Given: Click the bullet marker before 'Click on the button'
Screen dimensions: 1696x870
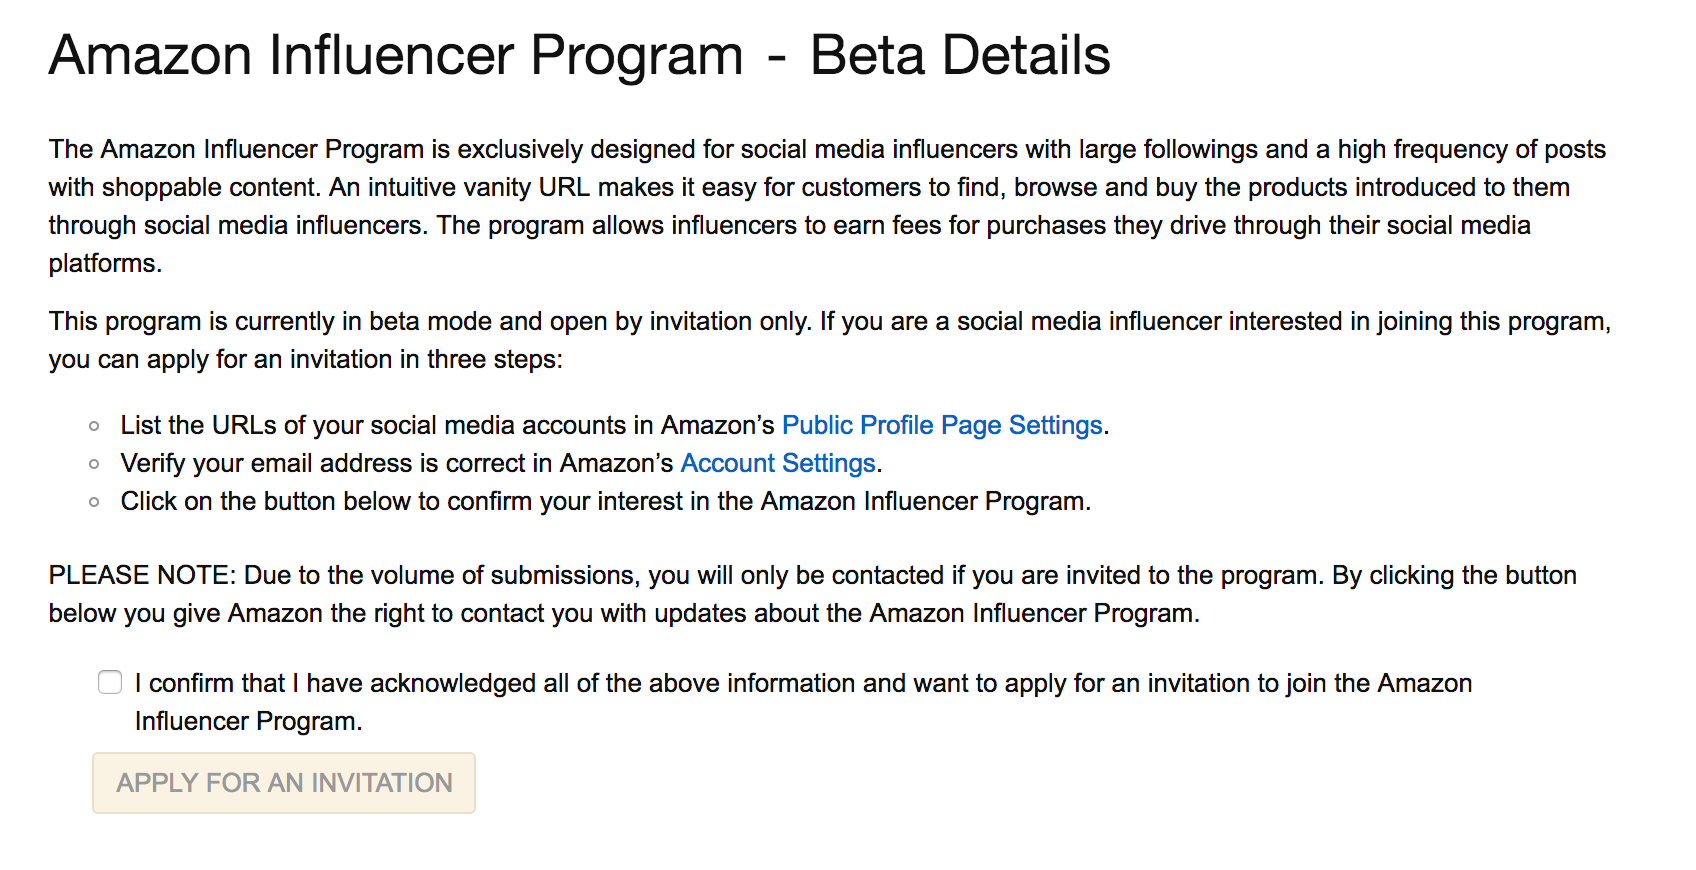Looking at the screenshot, I should click(x=94, y=503).
